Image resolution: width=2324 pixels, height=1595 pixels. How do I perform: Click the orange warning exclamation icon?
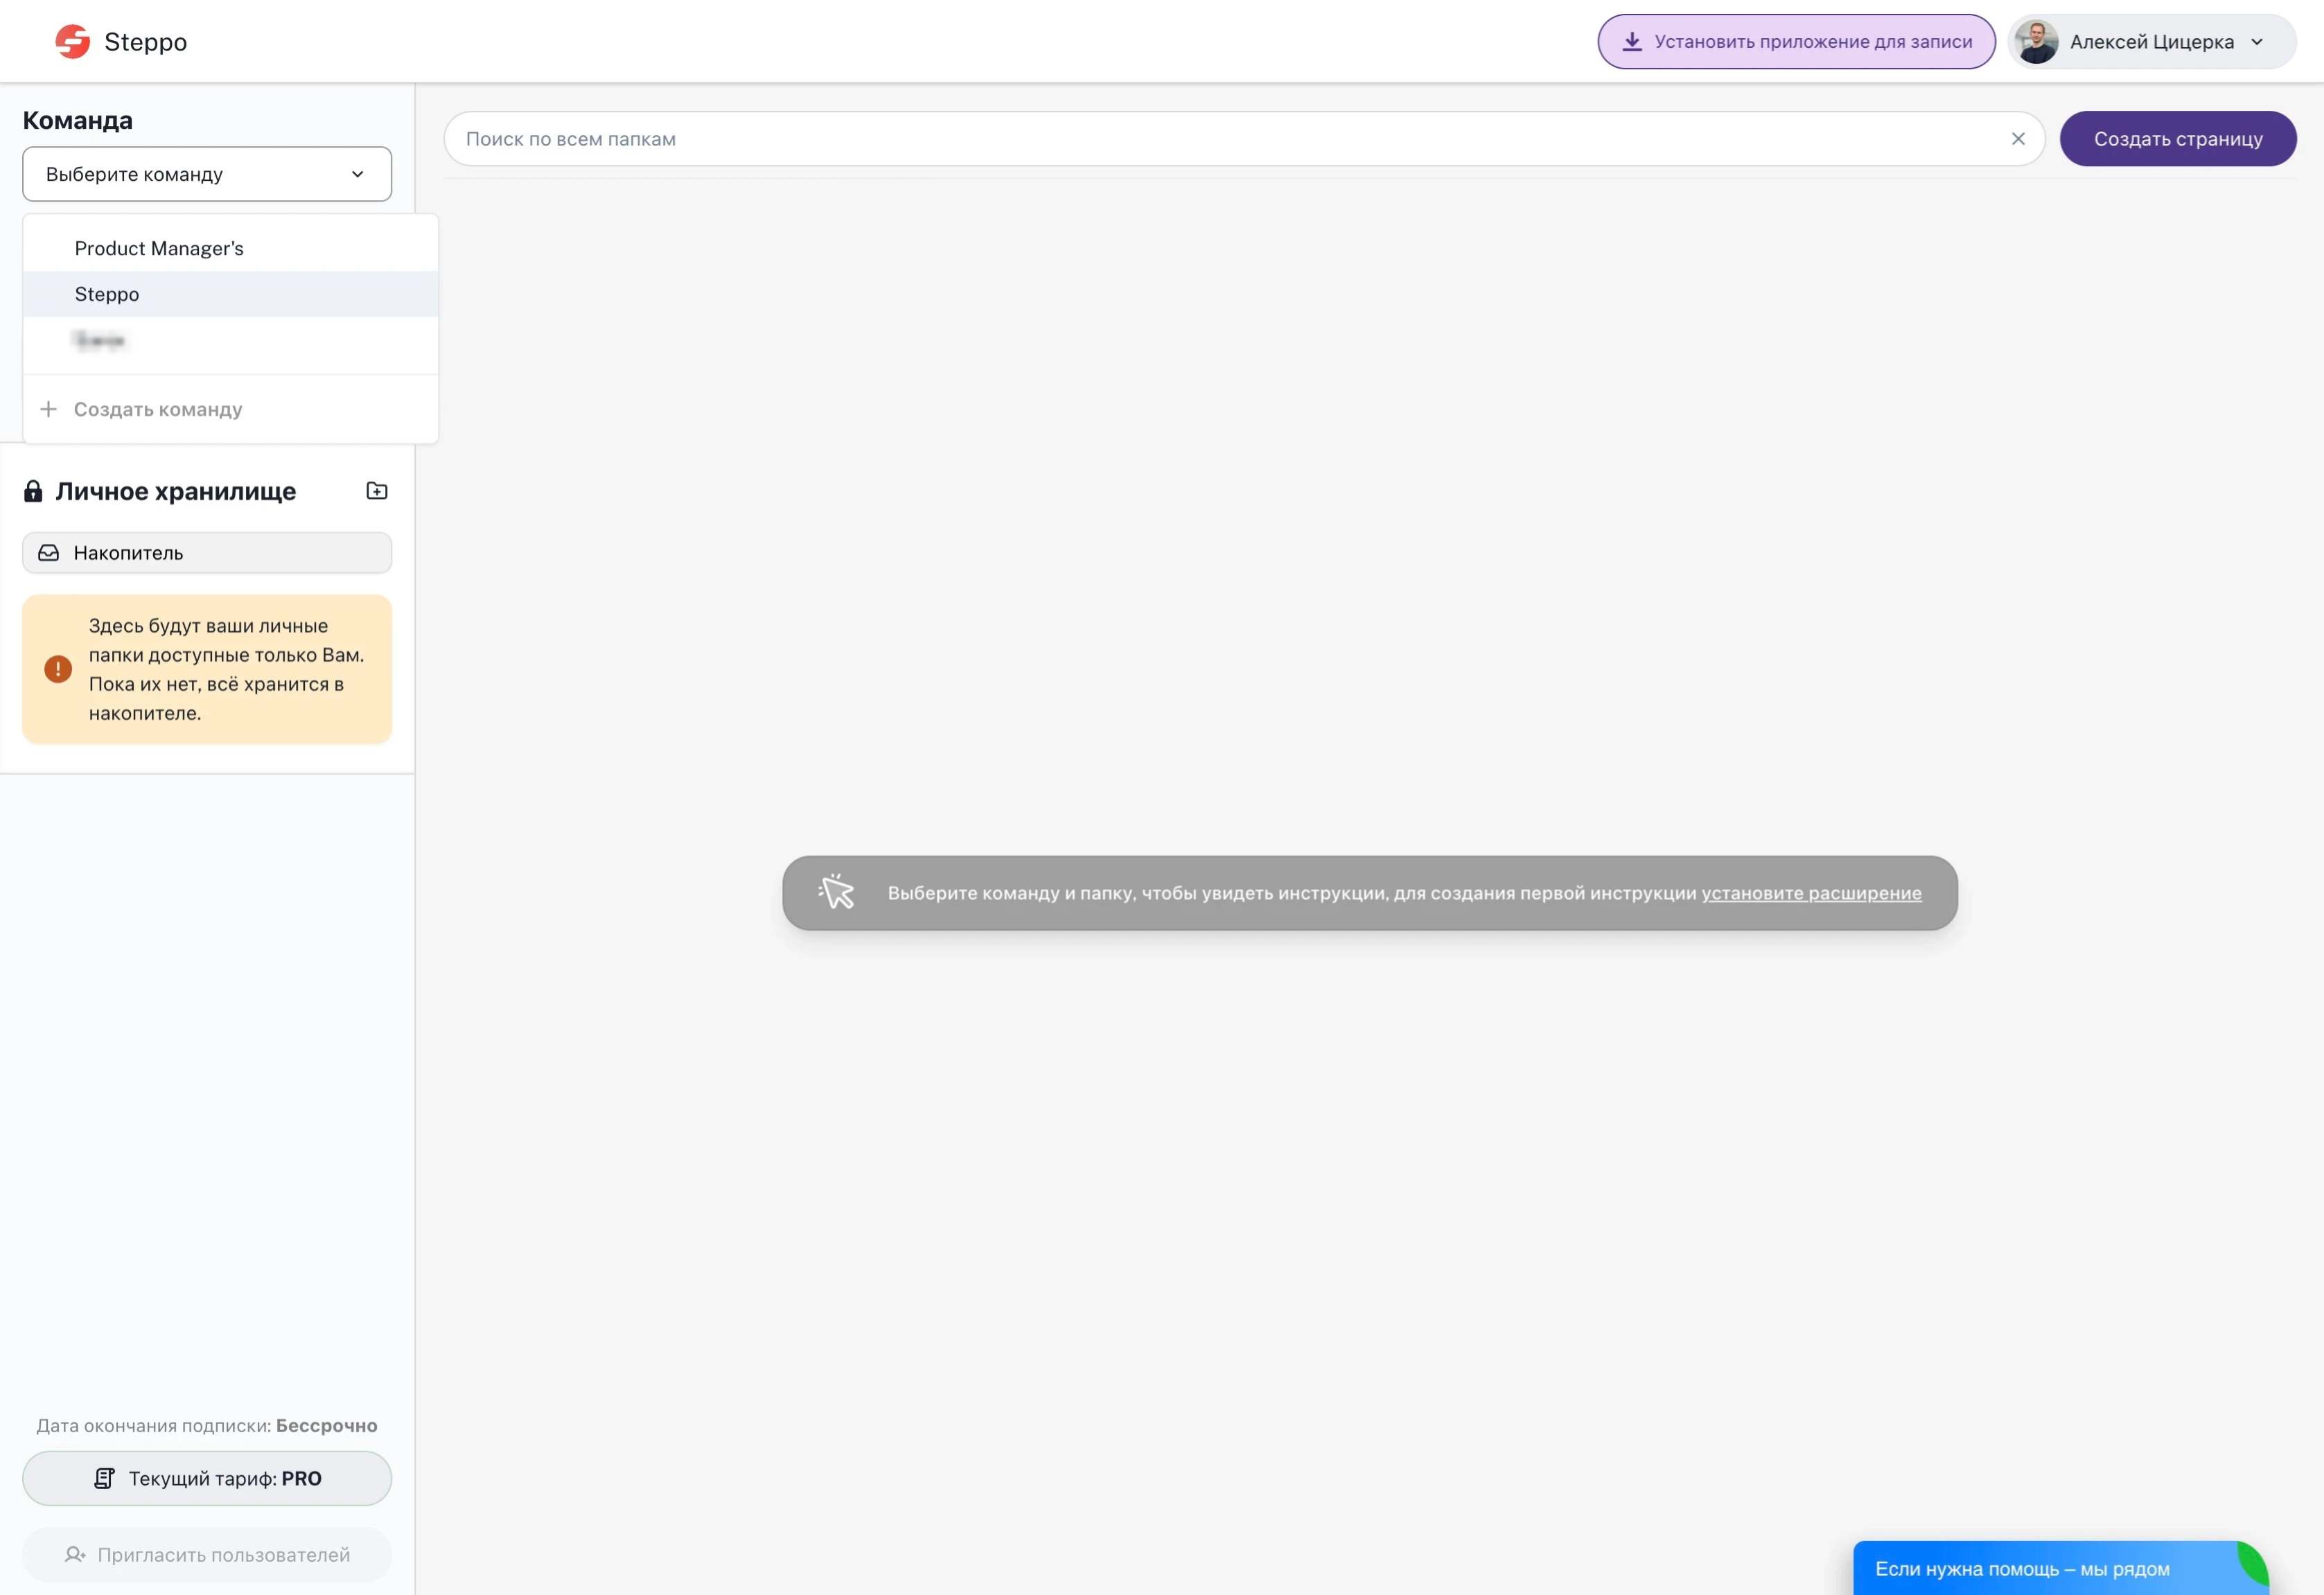[58, 669]
